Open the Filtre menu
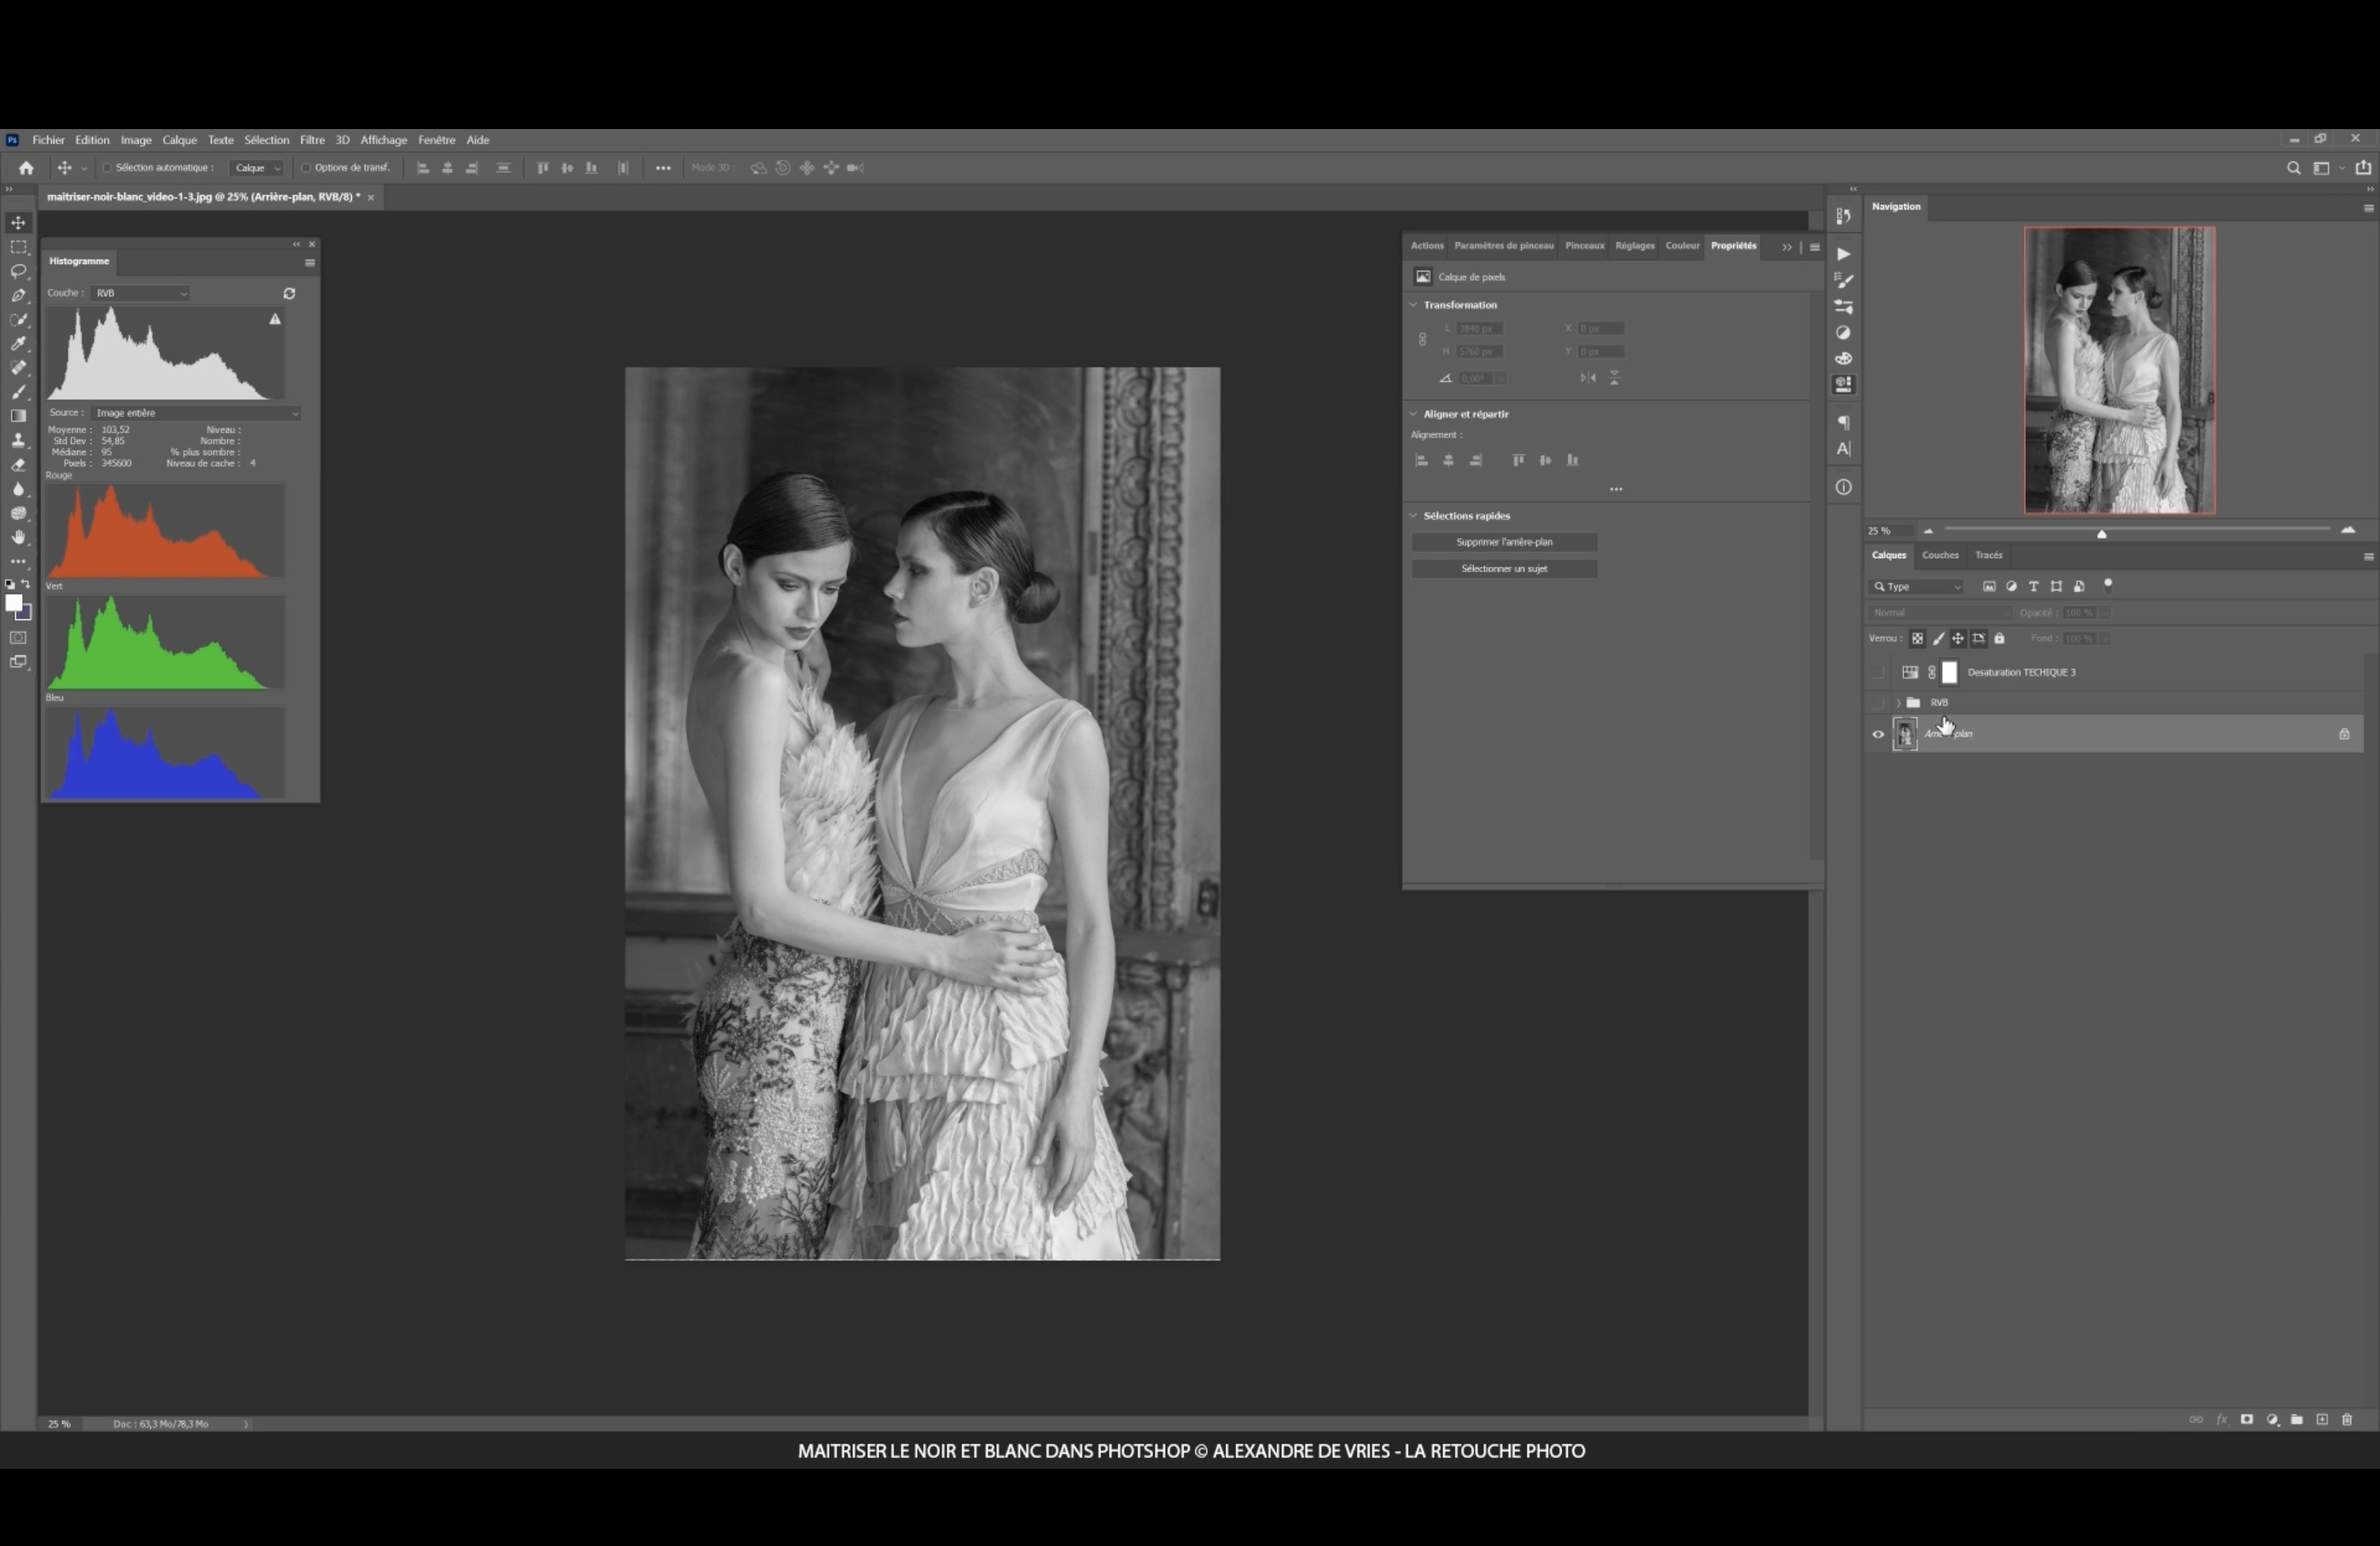Screen dimensions: 2380x1546 [x=312, y=140]
